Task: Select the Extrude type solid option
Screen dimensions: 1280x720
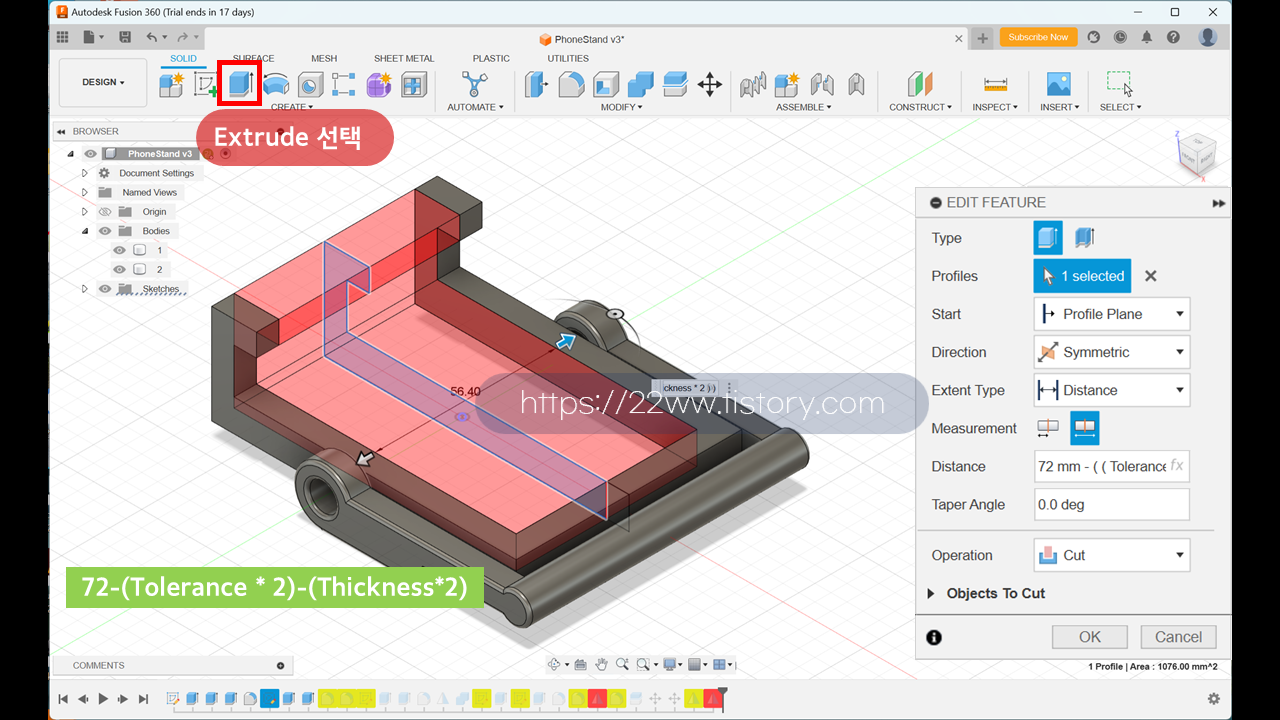Action: pyautogui.click(x=1048, y=238)
